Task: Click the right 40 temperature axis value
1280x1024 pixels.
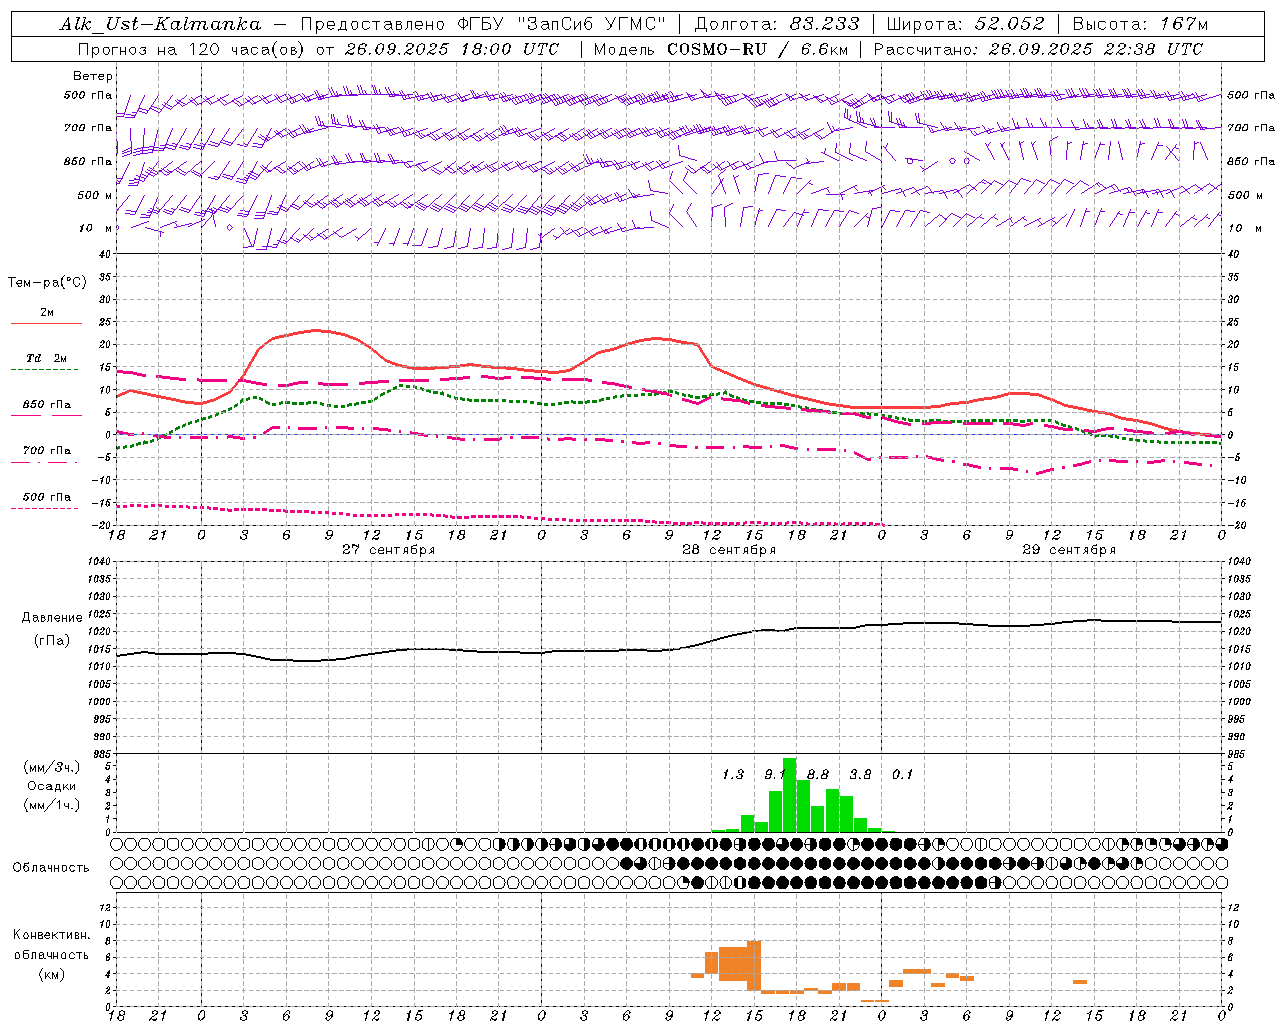Action: point(1233,254)
